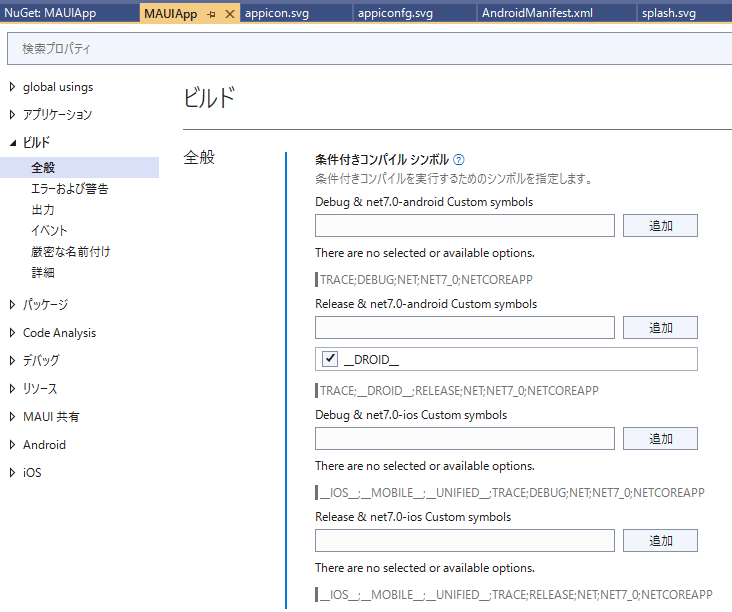Select 詳細 item
Viewport: 732px width, 612px height.
pos(43,273)
